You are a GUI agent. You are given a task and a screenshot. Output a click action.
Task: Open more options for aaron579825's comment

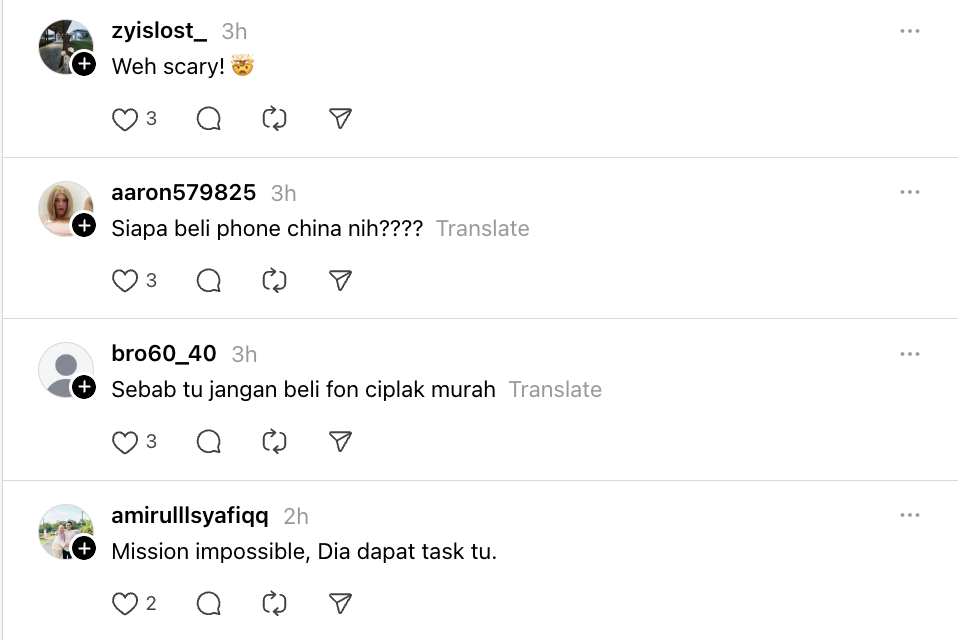coord(909,192)
